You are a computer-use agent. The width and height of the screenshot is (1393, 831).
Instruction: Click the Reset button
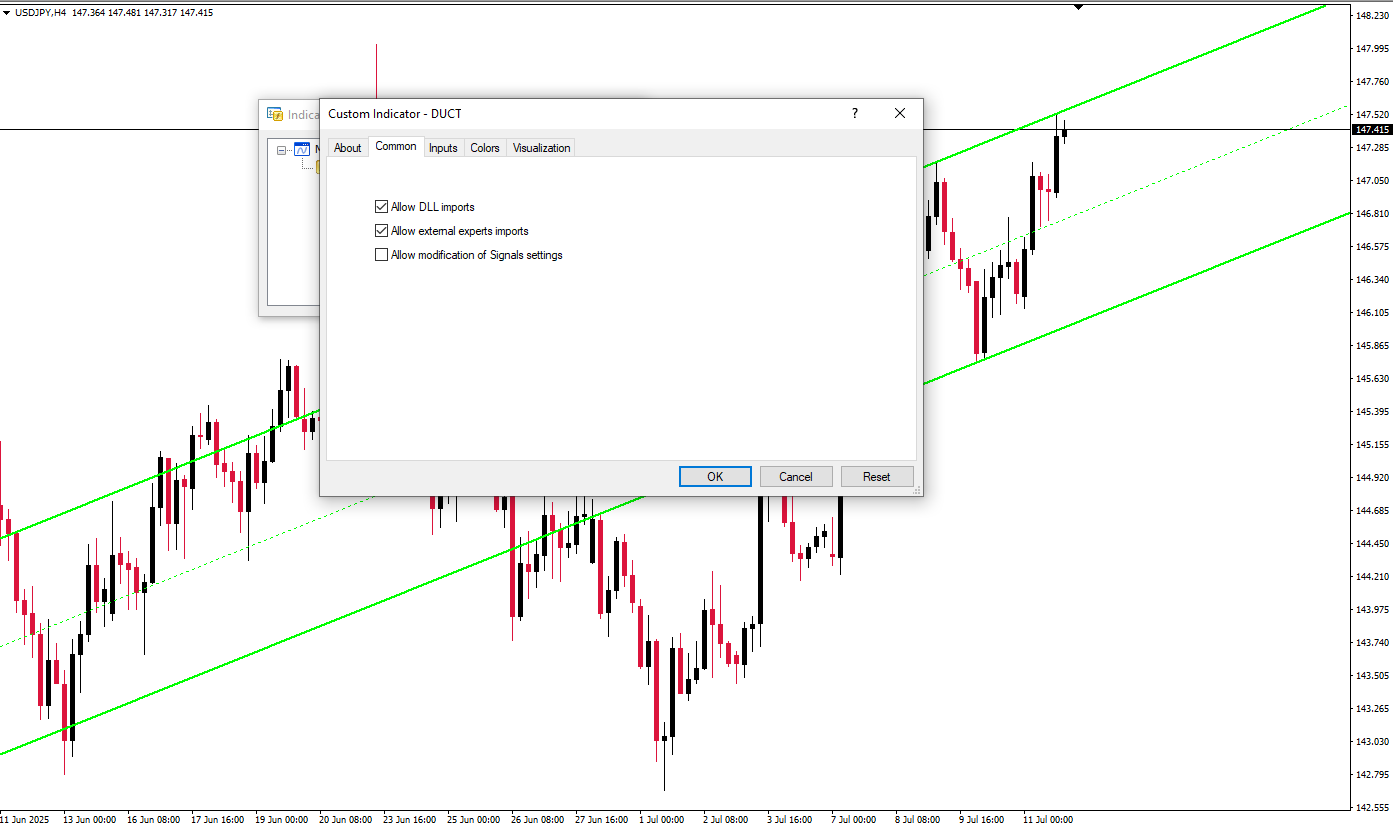click(x=877, y=477)
